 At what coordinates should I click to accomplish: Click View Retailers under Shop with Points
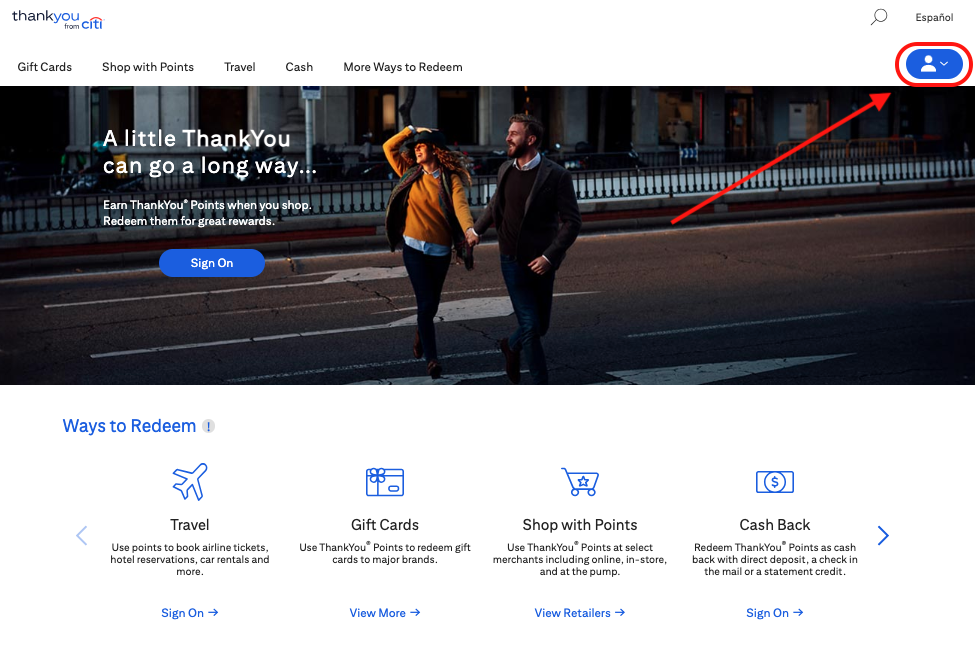[x=579, y=612]
